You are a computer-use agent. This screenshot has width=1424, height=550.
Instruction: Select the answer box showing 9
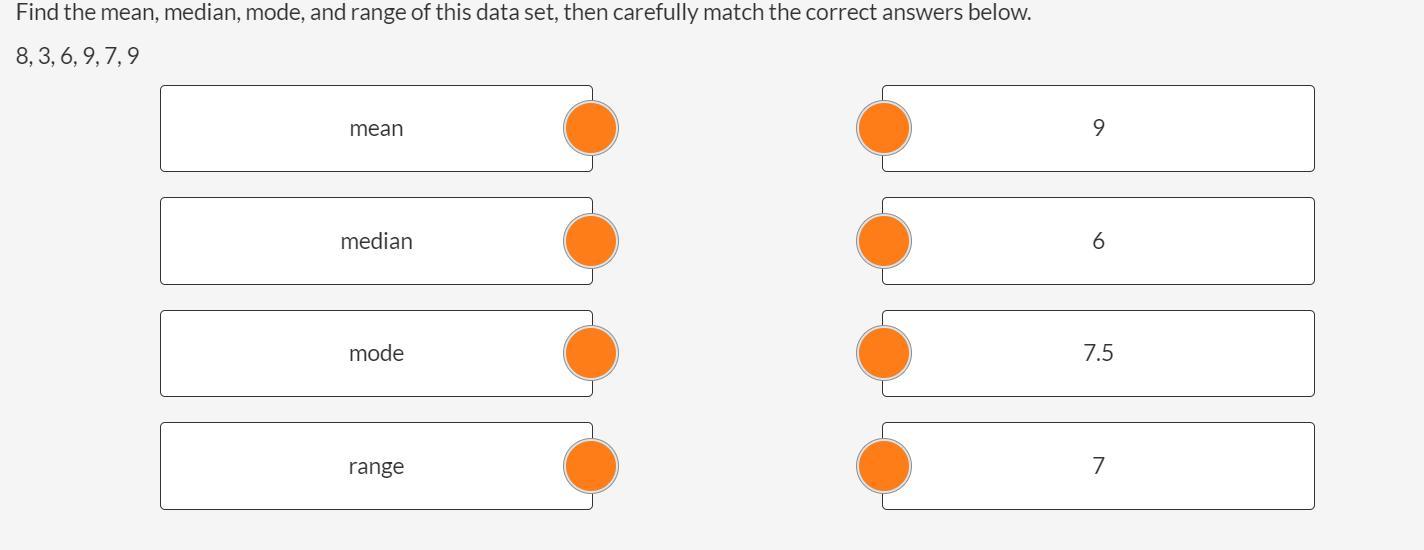(1098, 128)
